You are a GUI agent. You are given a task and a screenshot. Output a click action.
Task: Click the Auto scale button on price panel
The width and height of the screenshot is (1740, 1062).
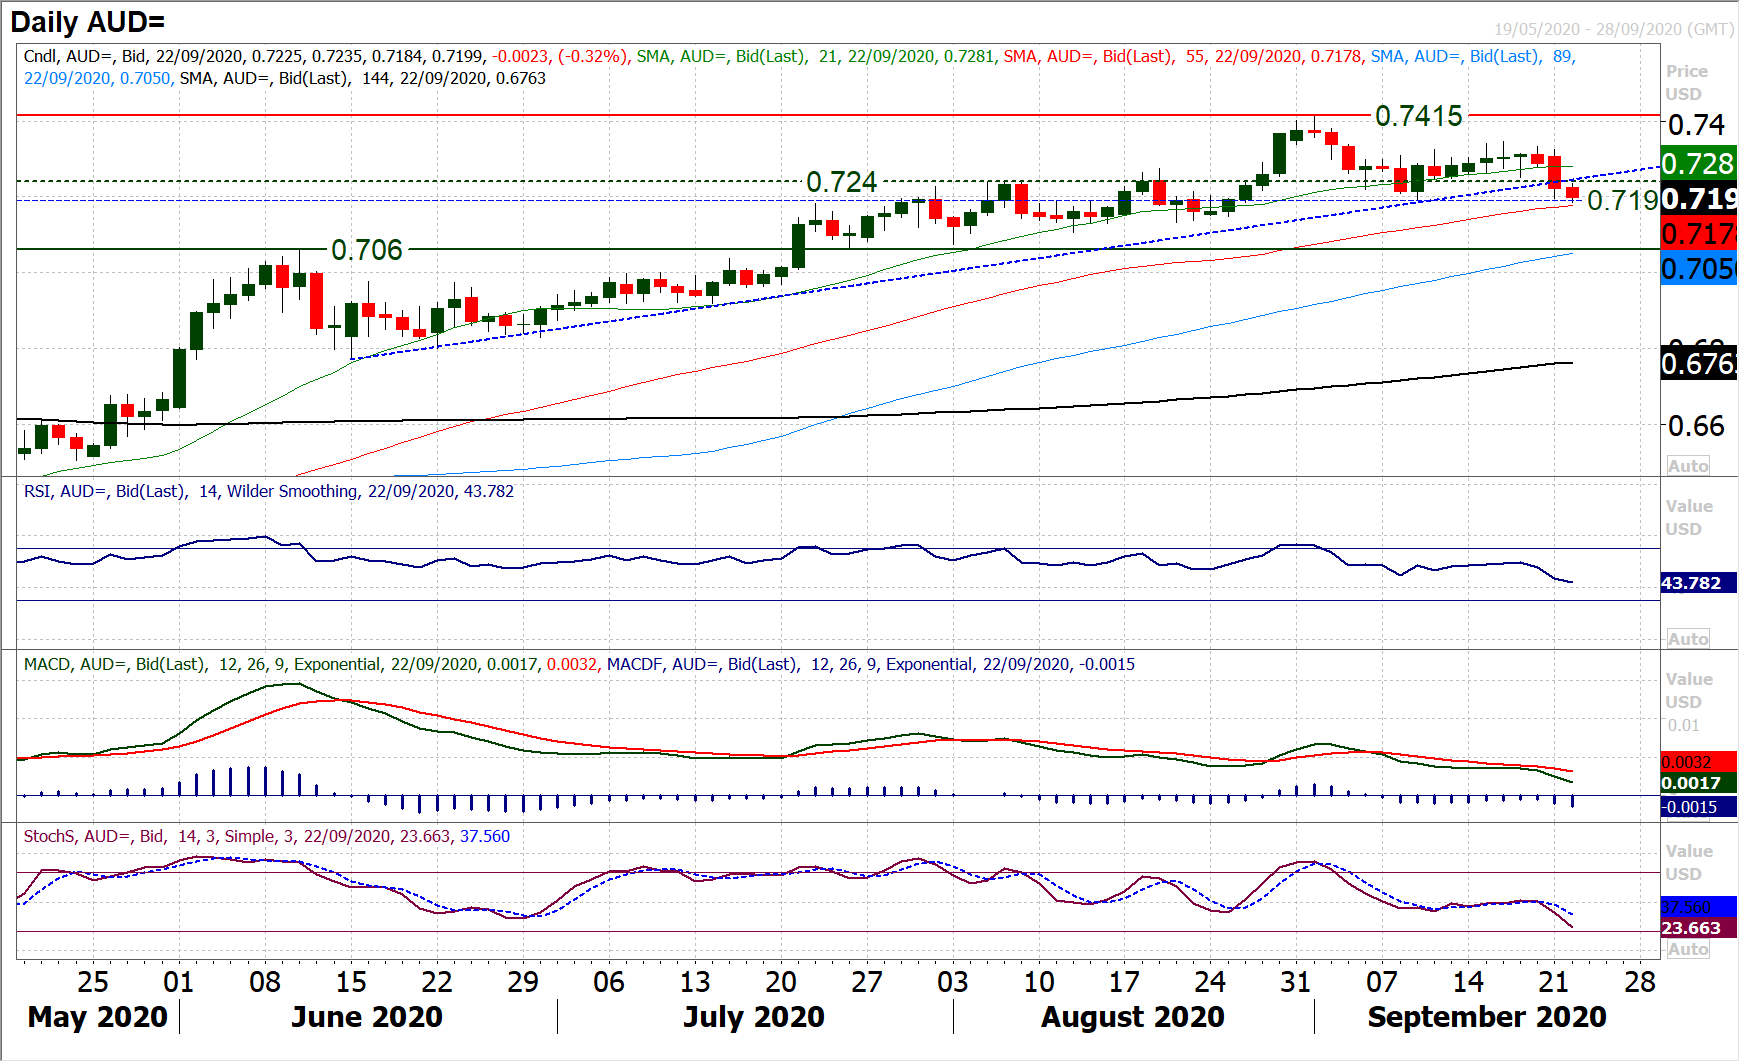click(1688, 465)
